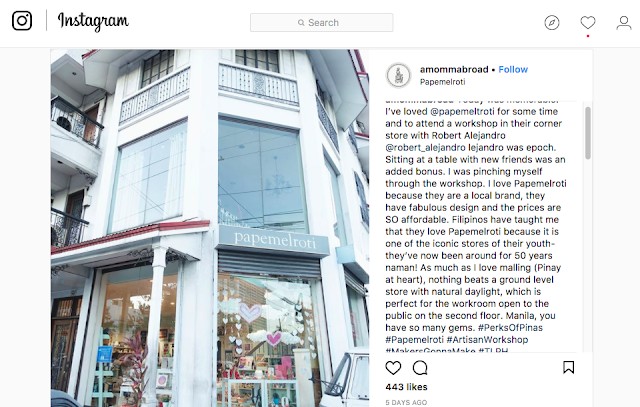This screenshot has width=640, height=407.
Task: Open the #ArtisanWorkshop hashtag
Action: pos(487,340)
